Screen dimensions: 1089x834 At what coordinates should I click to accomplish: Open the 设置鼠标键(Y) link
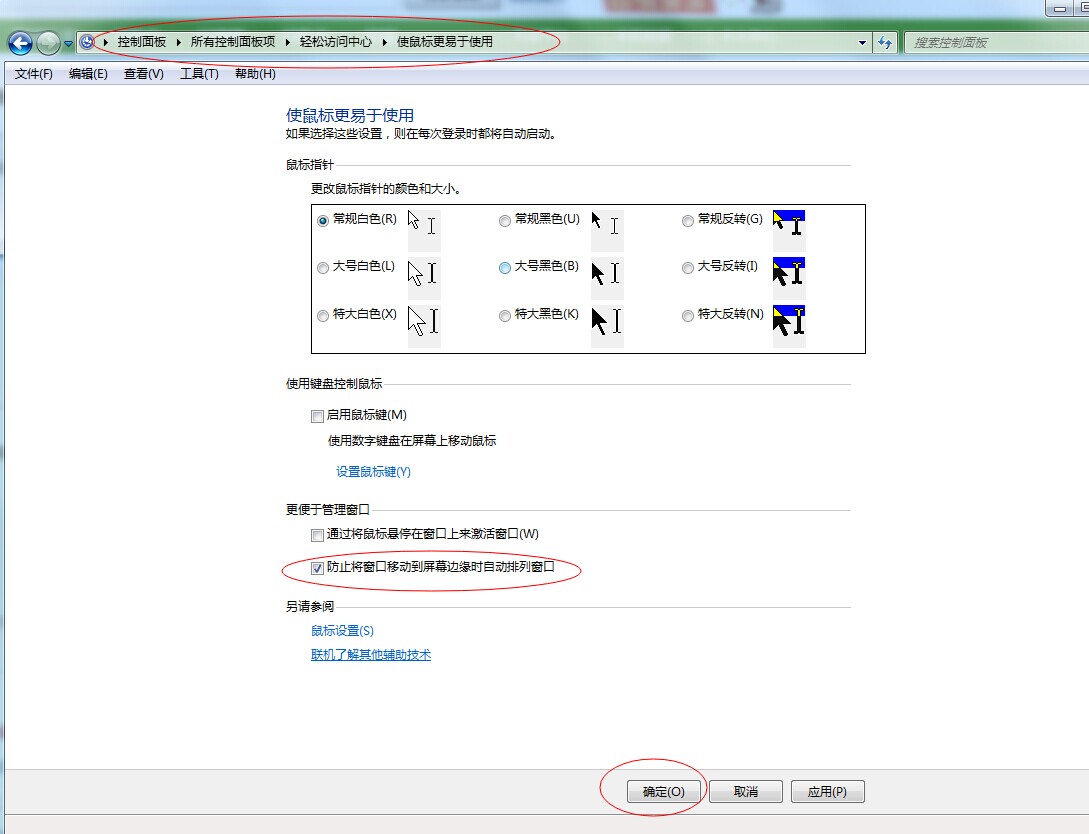374,472
